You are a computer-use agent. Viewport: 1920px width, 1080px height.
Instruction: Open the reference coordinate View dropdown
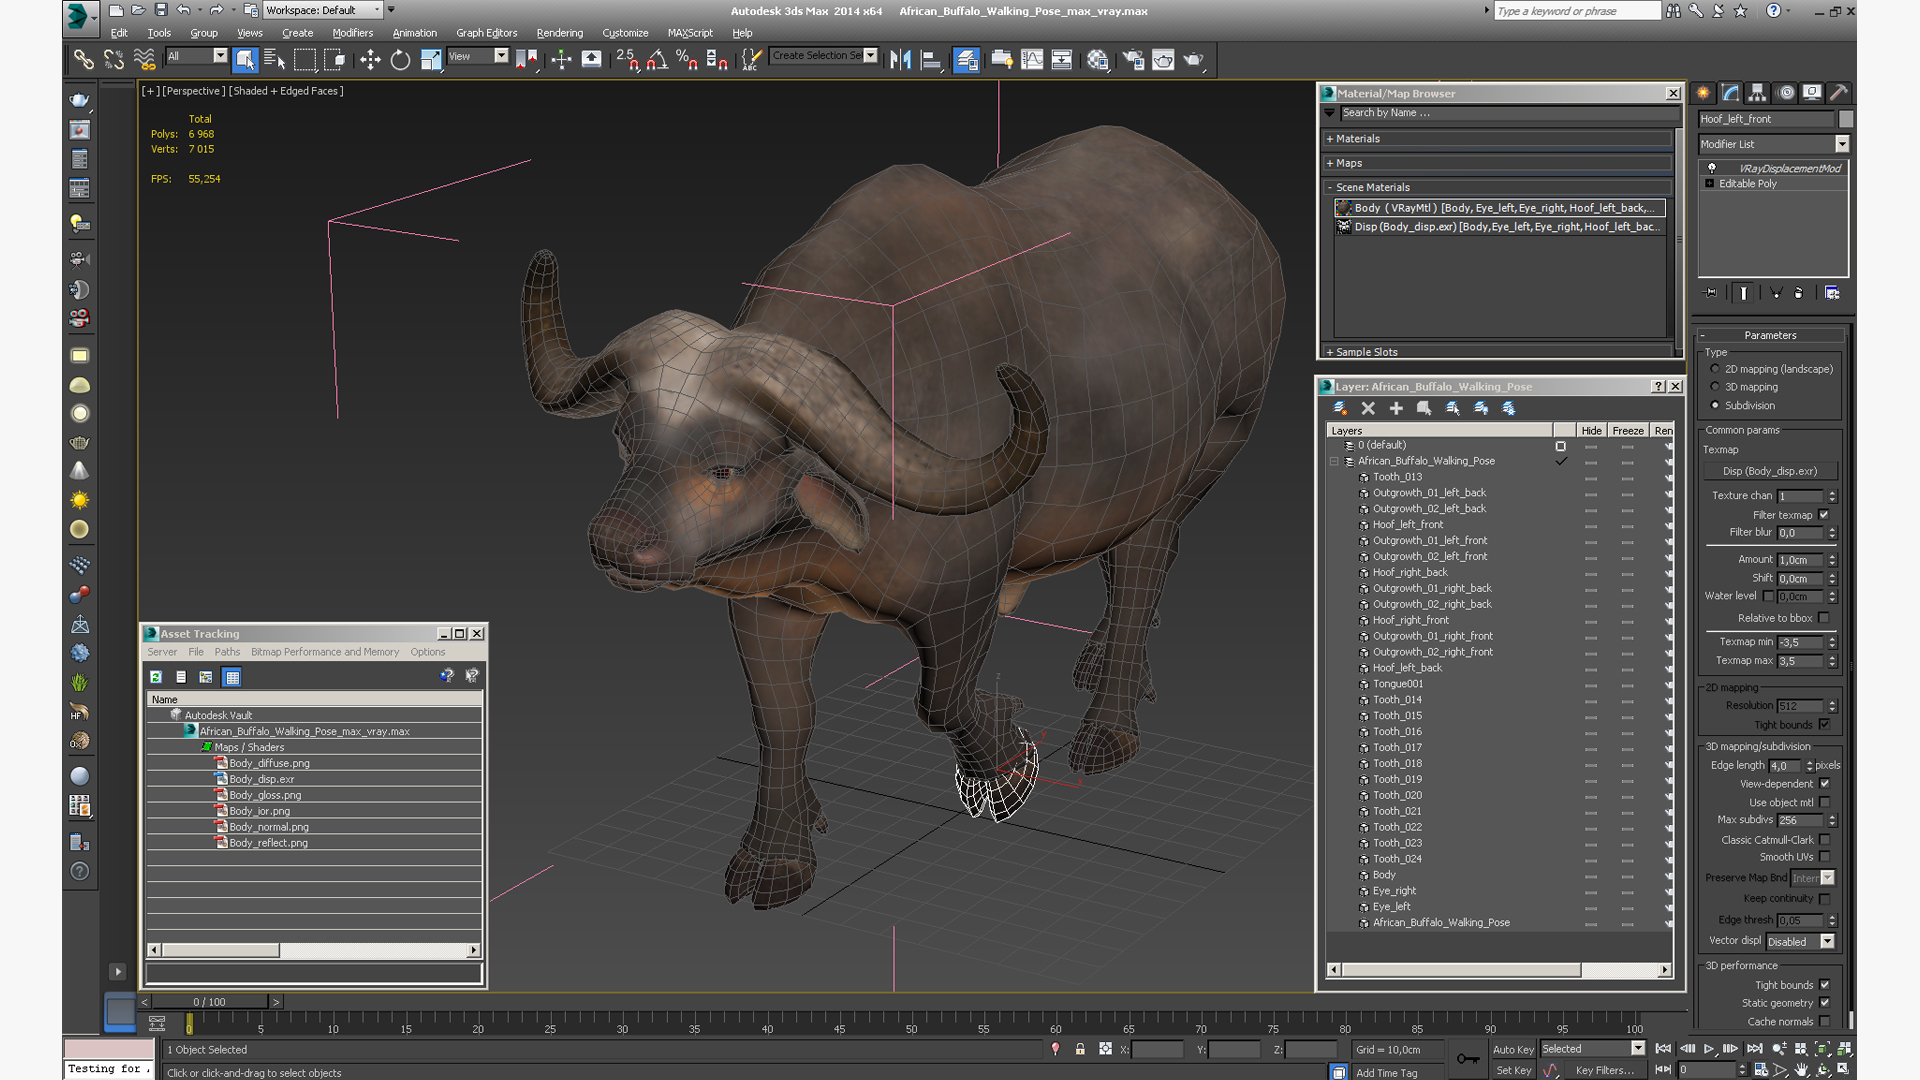pyautogui.click(x=478, y=56)
